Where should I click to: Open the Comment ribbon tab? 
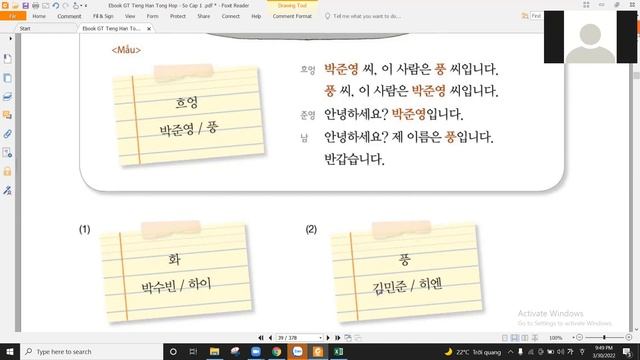(x=69, y=16)
